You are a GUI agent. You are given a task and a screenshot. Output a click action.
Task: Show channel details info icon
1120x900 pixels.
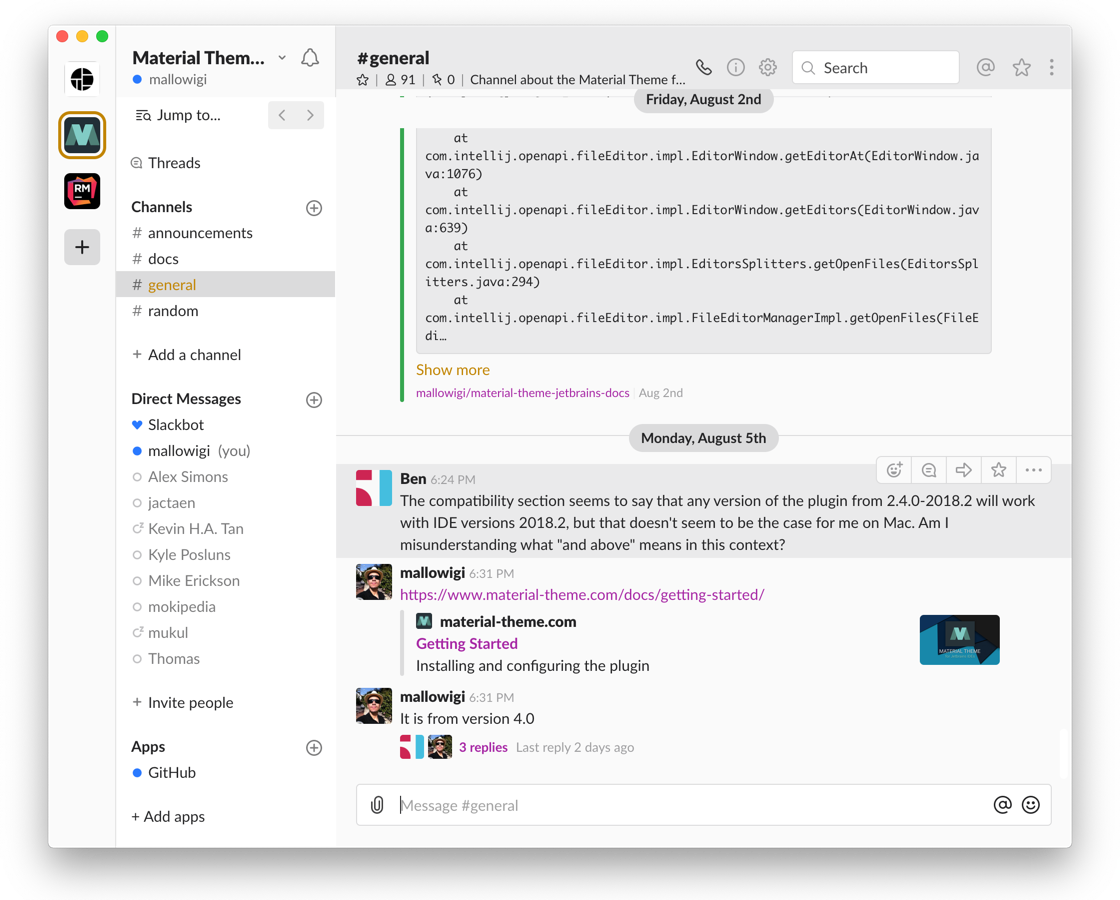click(x=736, y=67)
